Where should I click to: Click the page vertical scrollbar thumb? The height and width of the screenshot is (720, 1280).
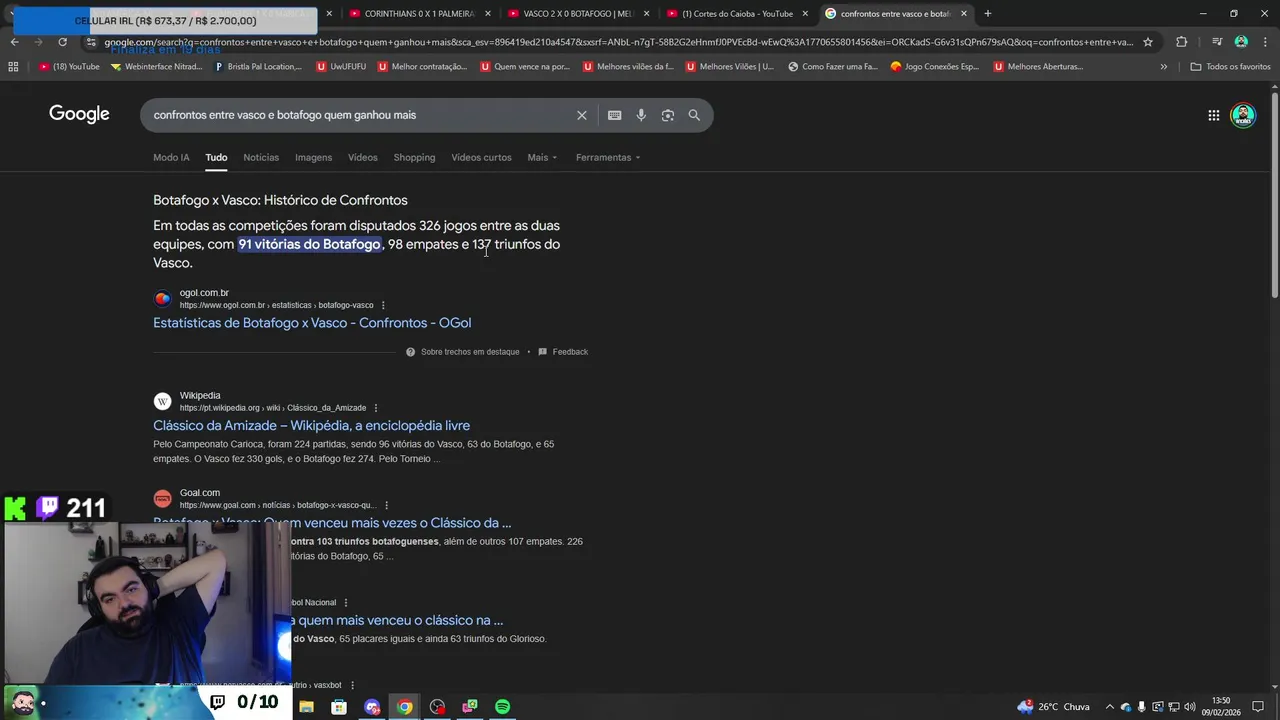[x=1275, y=195]
